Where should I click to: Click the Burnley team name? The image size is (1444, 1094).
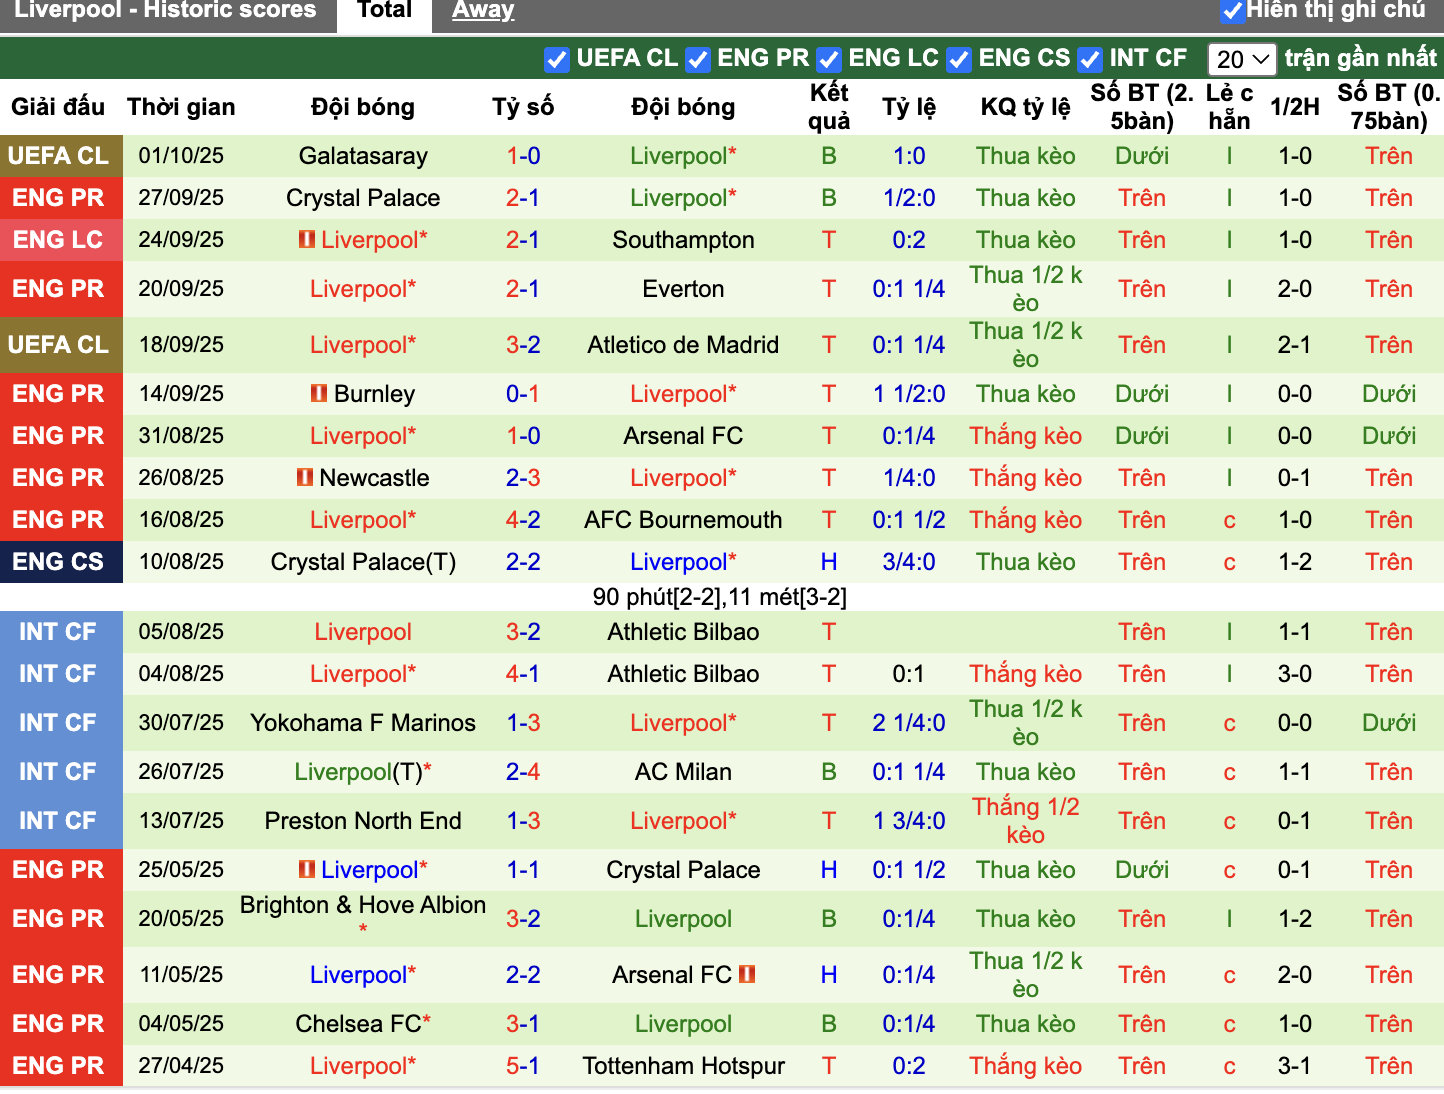[x=374, y=394]
